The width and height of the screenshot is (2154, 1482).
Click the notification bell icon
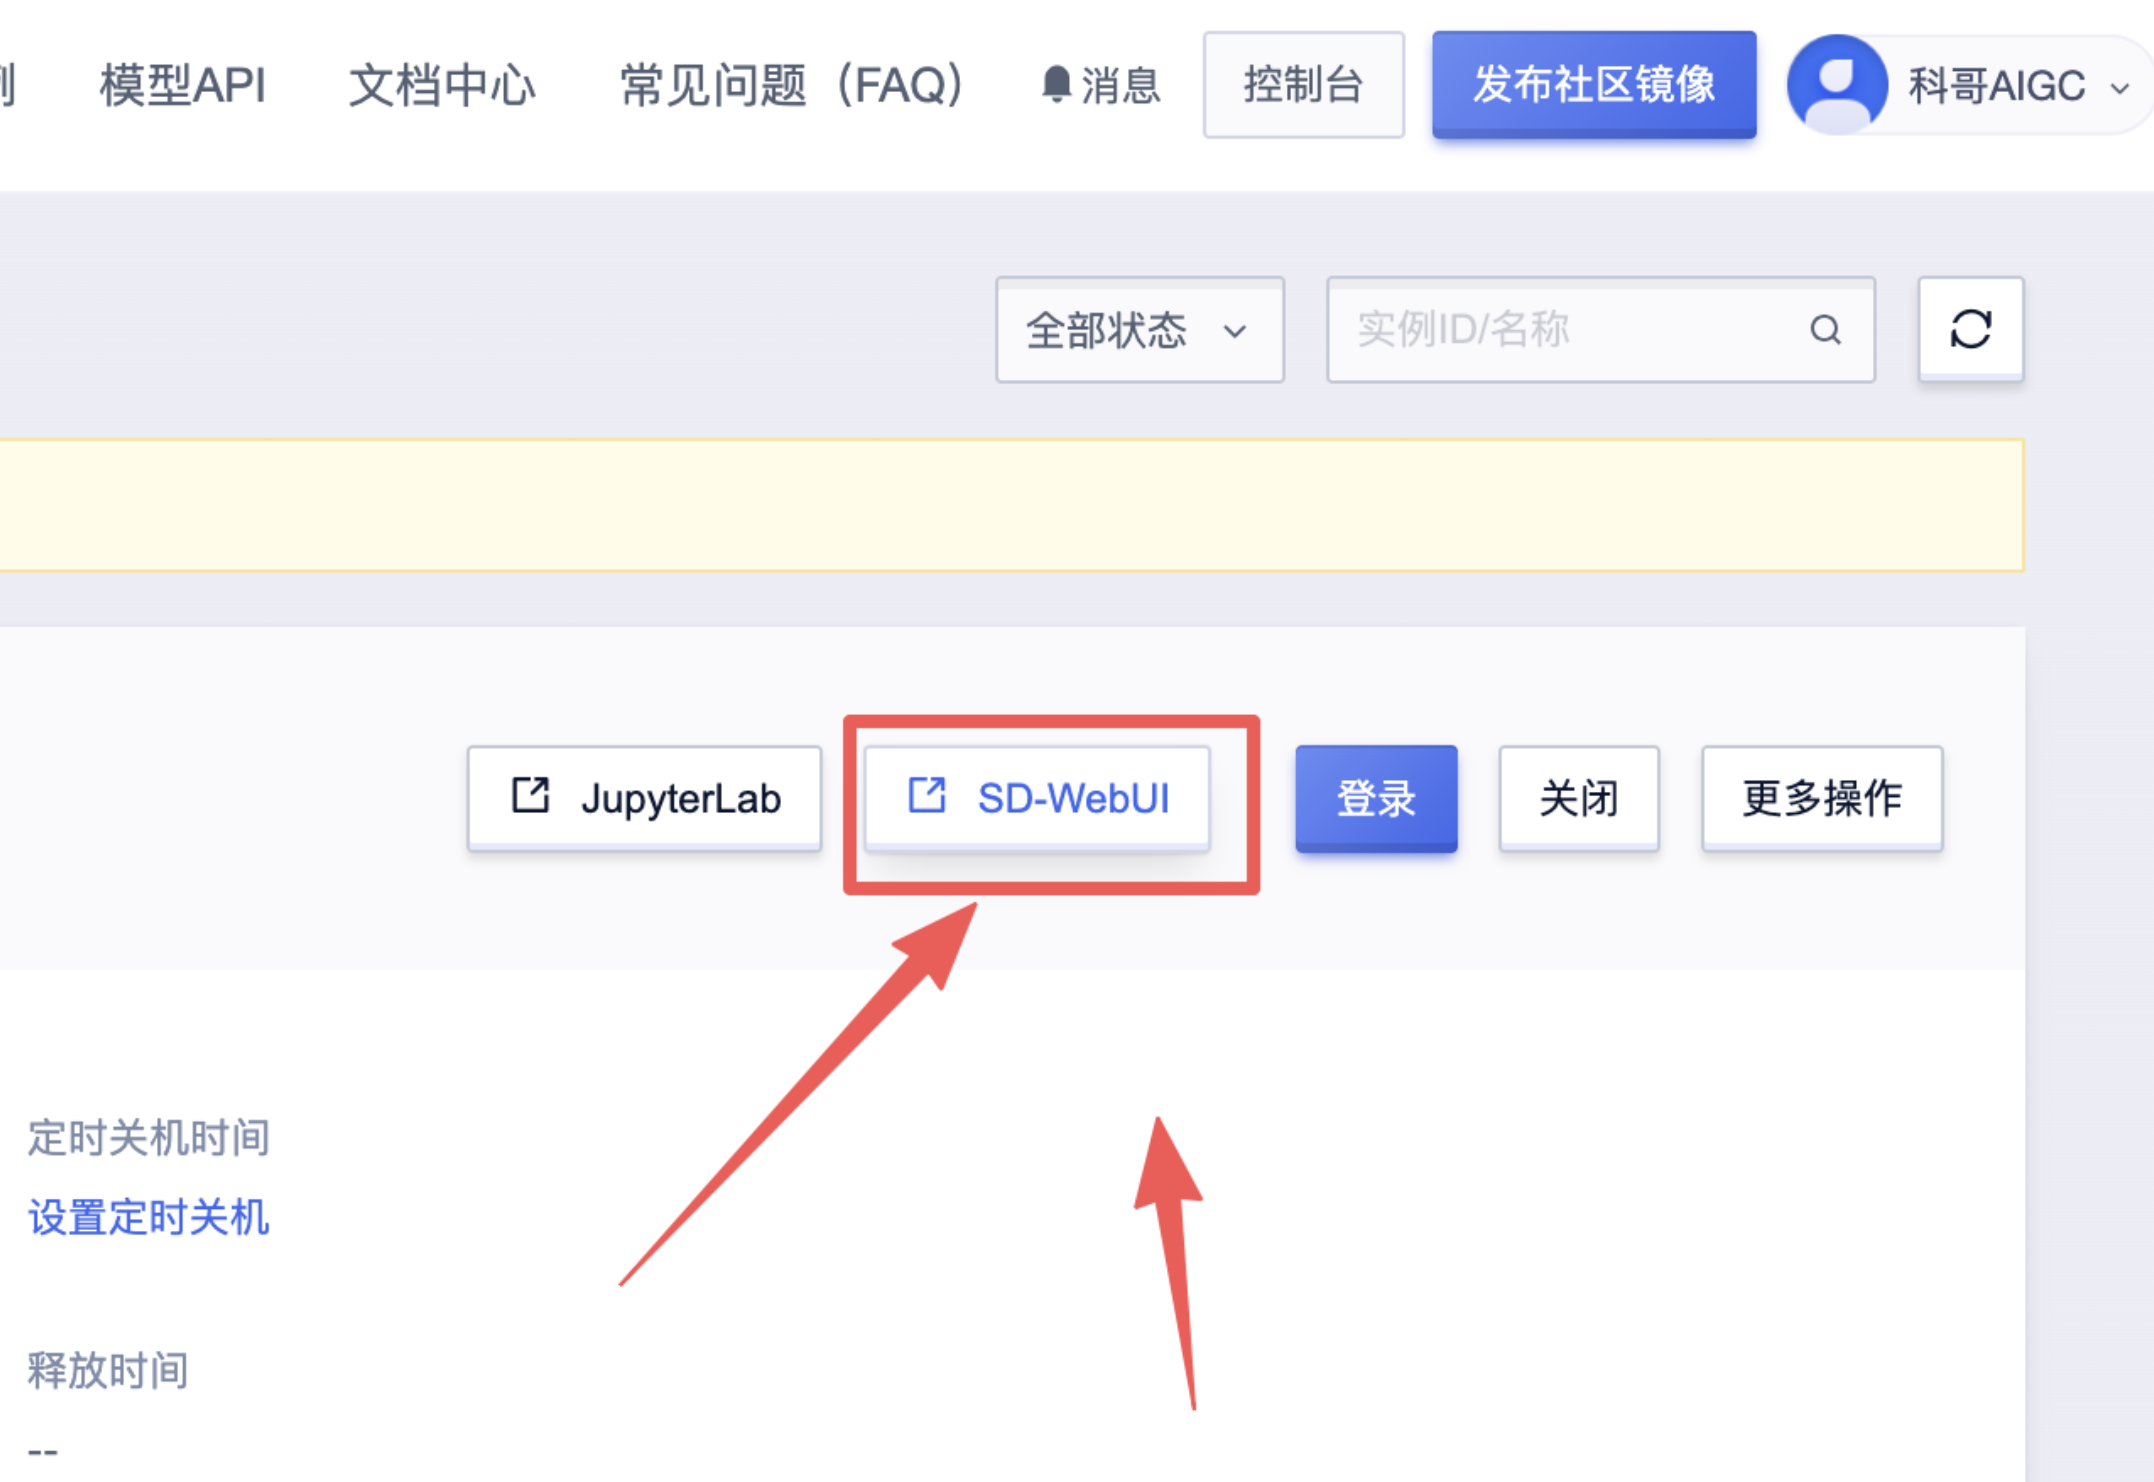click(x=1056, y=84)
